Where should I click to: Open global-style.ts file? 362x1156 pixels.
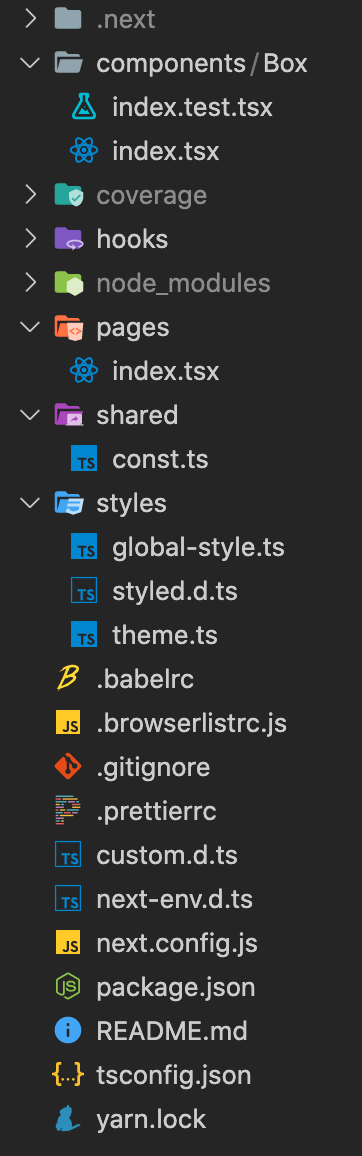pyautogui.click(x=198, y=548)
